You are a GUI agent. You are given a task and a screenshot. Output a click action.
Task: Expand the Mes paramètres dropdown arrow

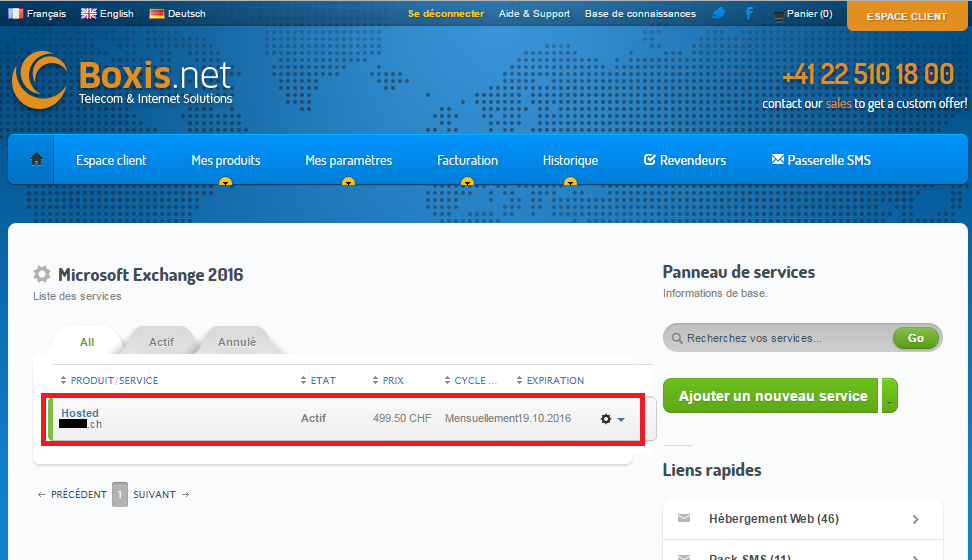pos(348,182)
